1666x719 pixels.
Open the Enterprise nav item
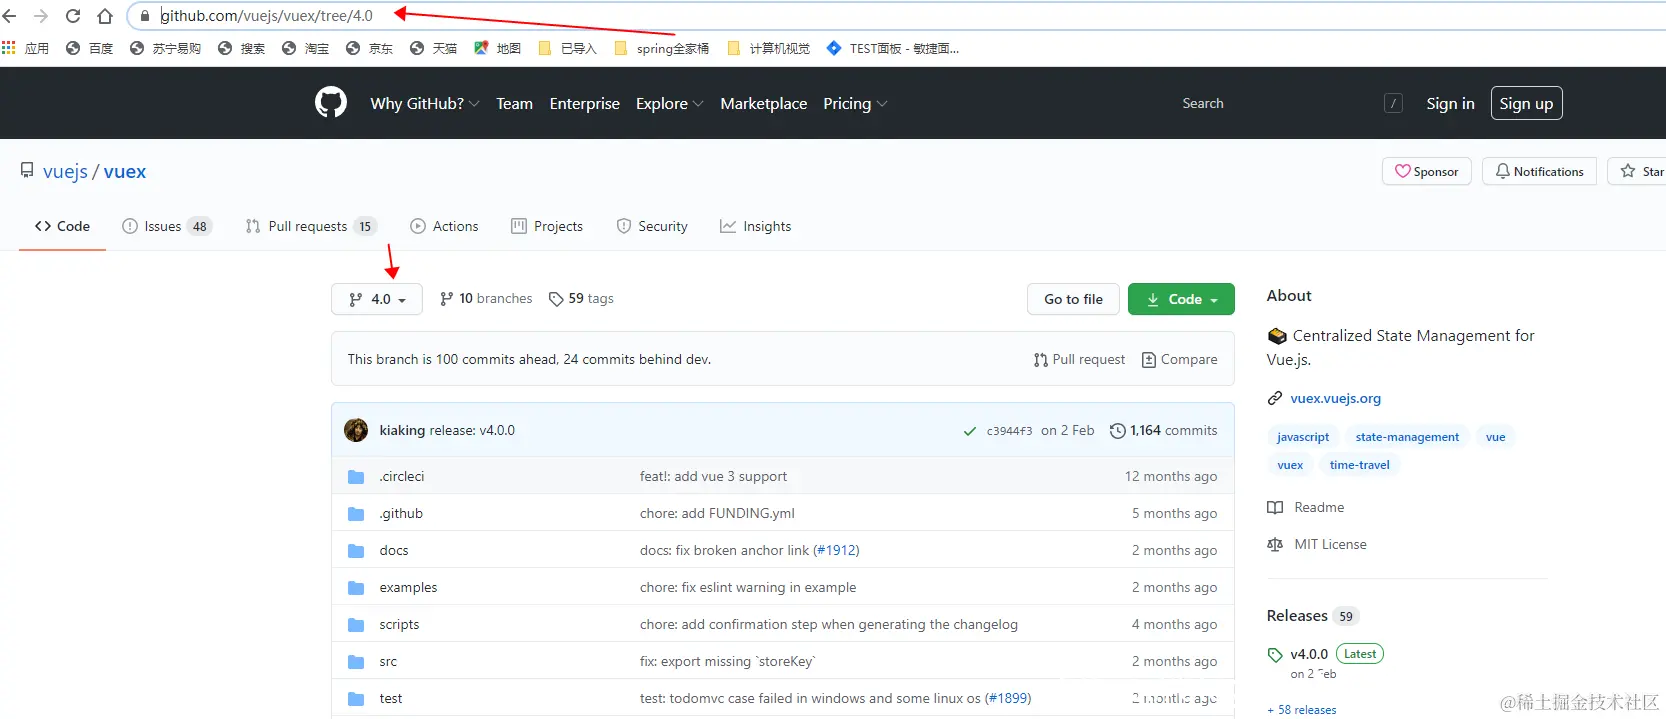[x=585, y=104]
